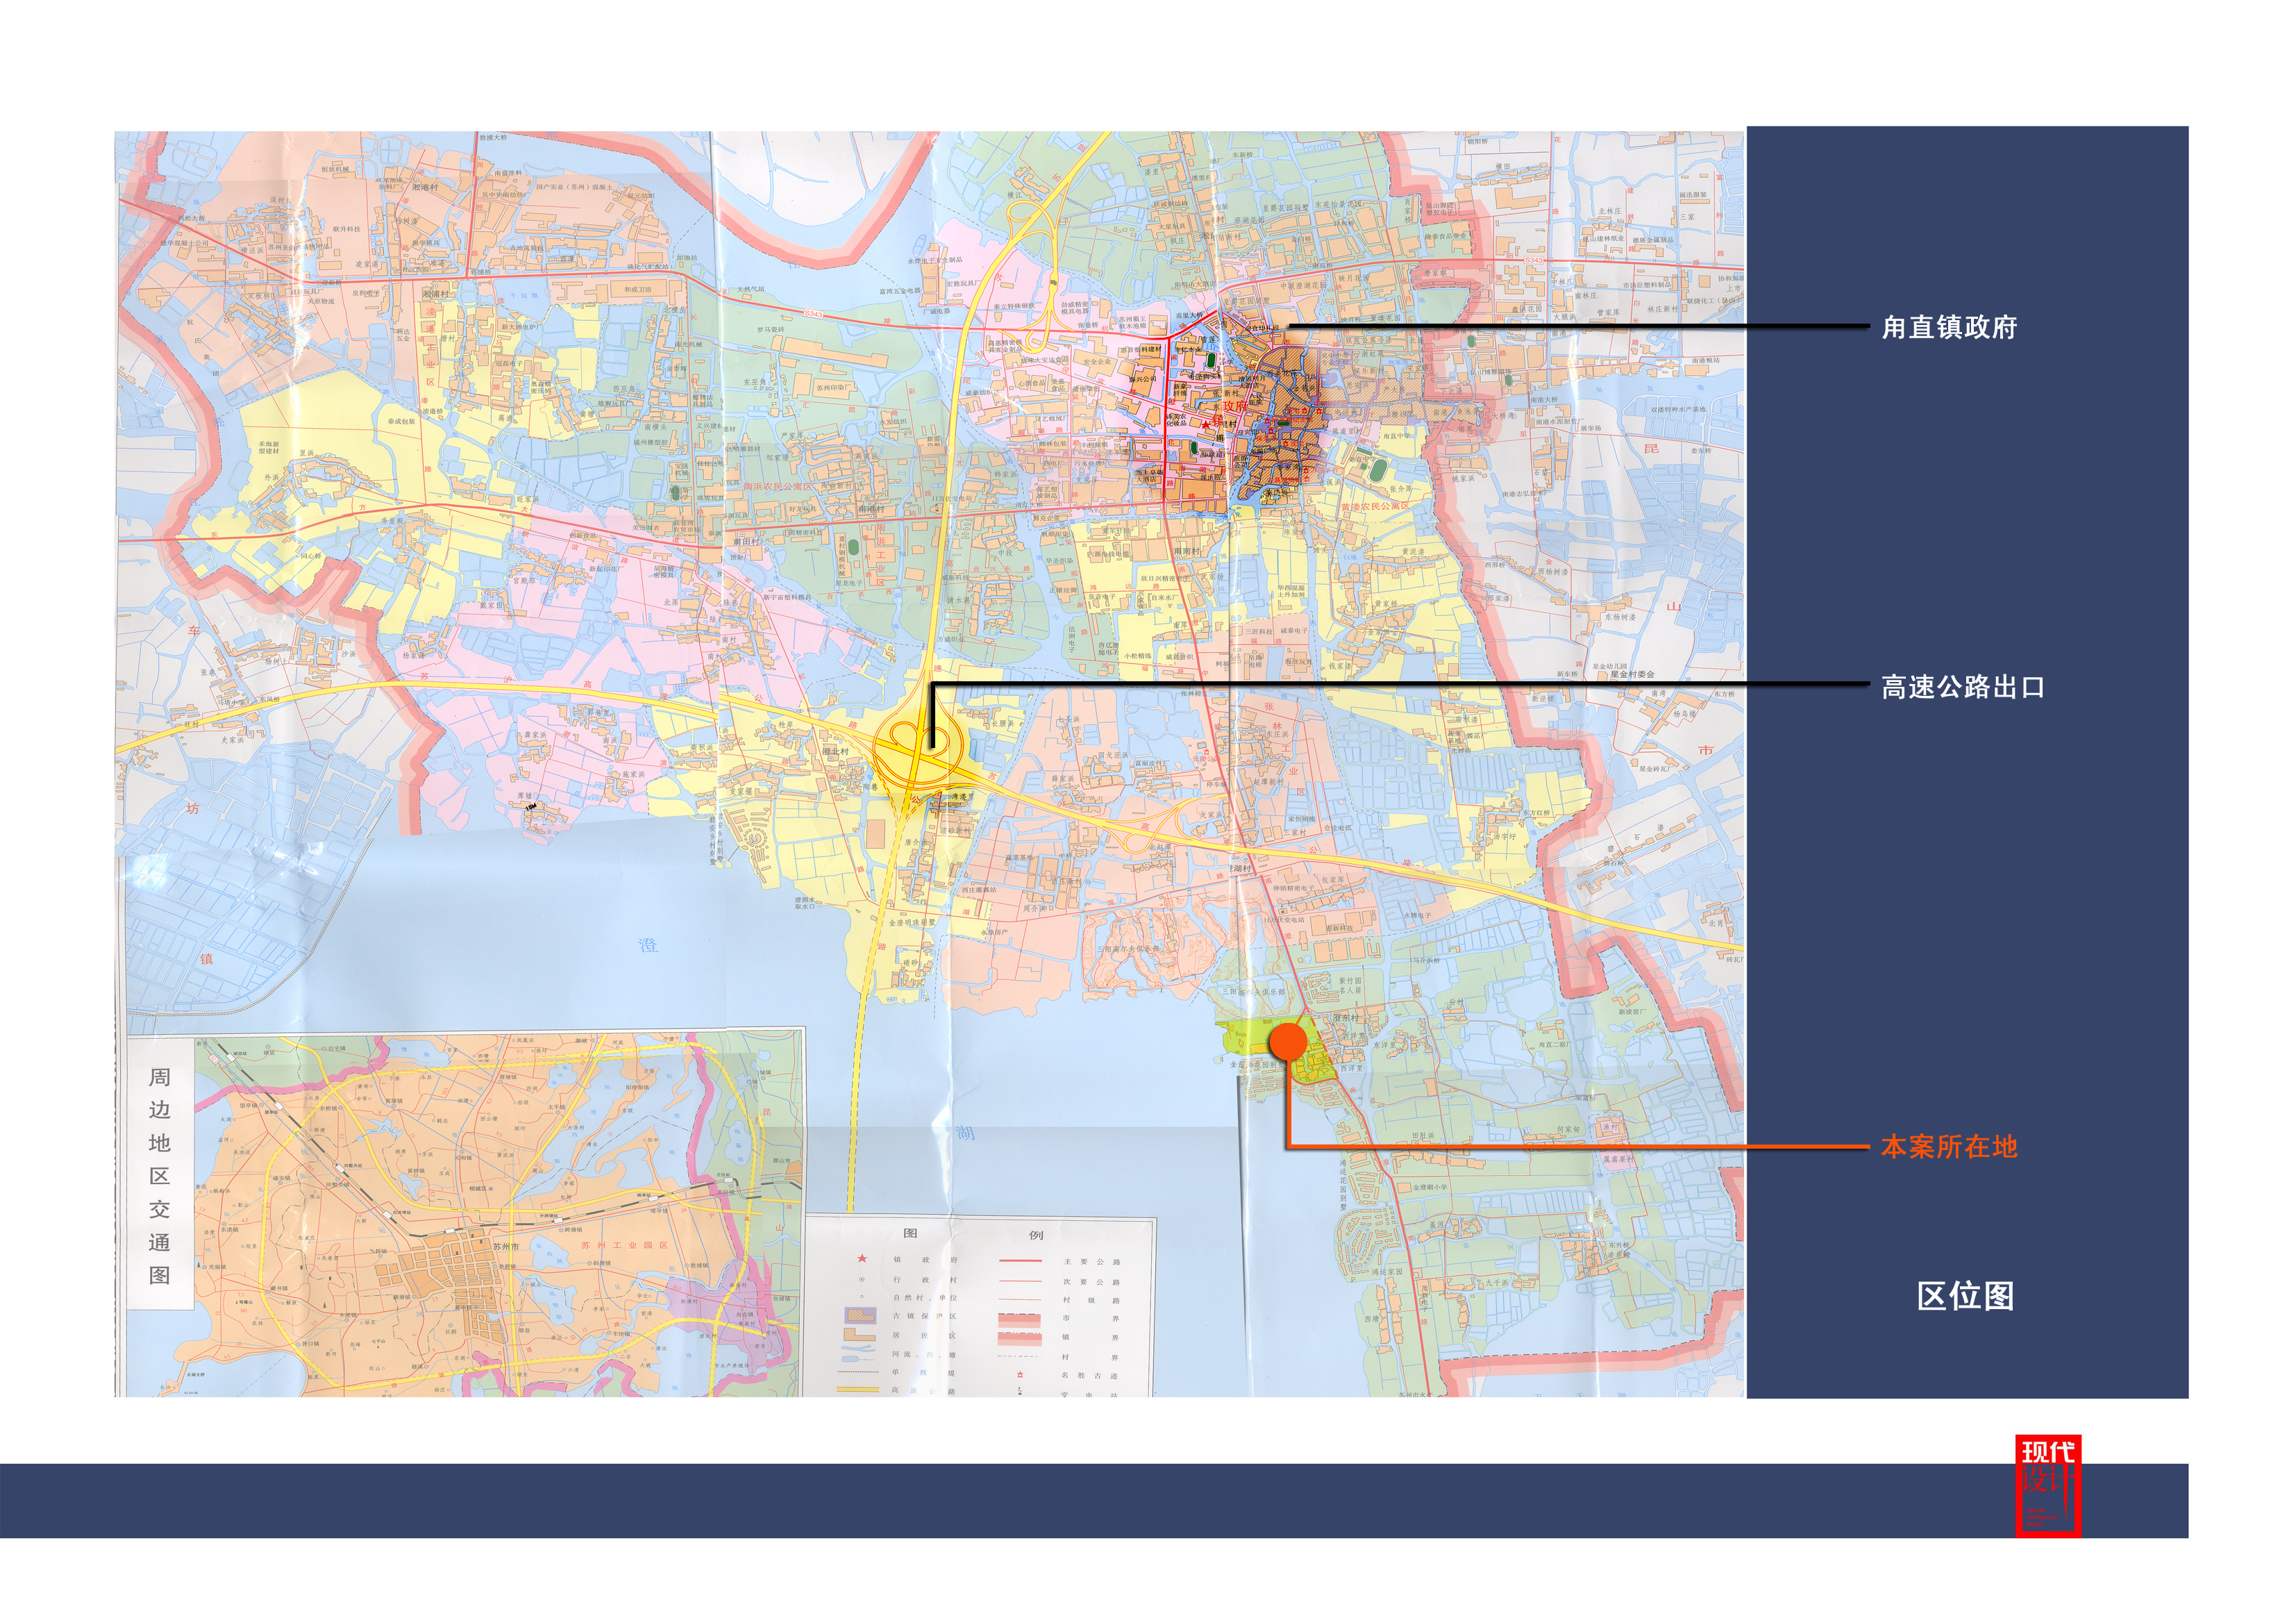Click the red star 镇政府 legend symbol

click(863, 1259)
